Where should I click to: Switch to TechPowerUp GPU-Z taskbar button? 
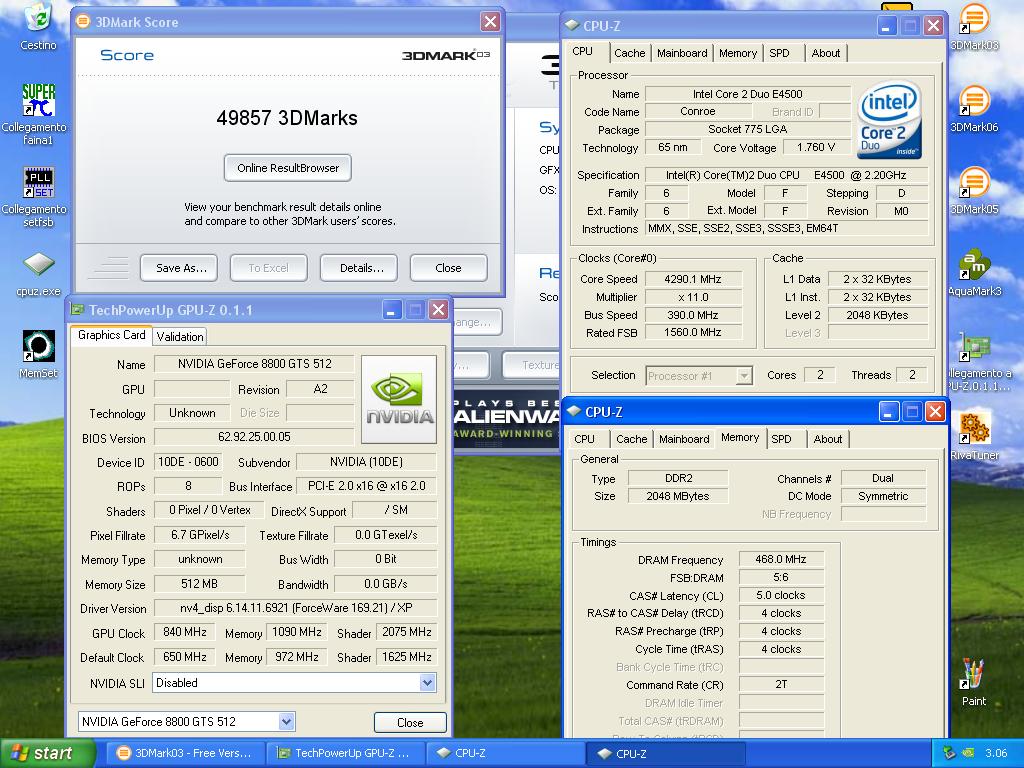345,753
